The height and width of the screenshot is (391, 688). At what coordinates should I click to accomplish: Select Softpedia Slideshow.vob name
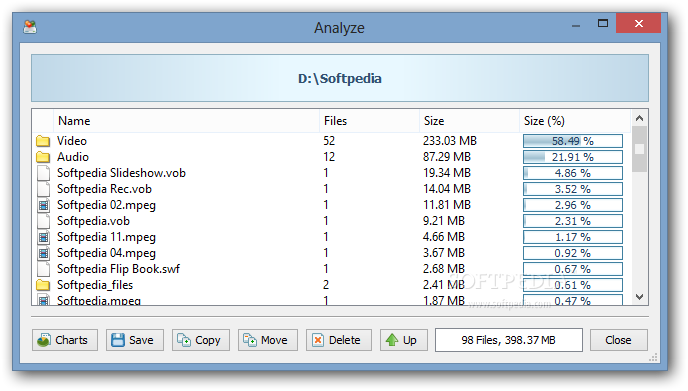[122, 173]
